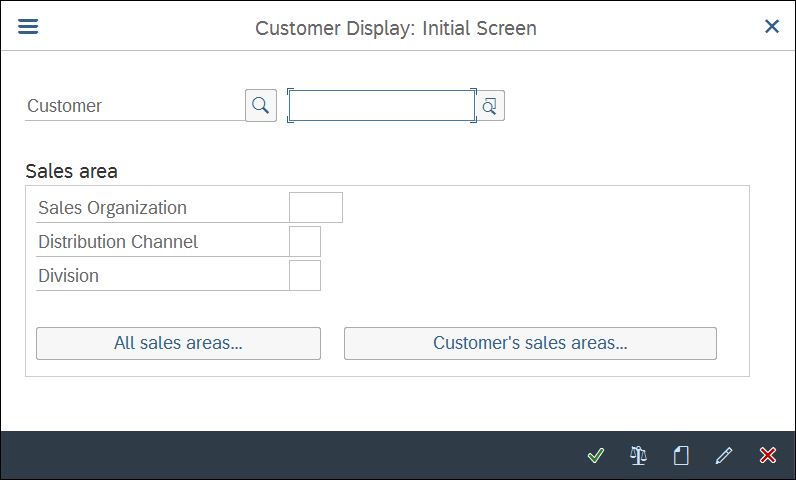Viewport: 796px width, 480px height.
Task: Switch to edit with the pencil icon
Action: [724, 455]
